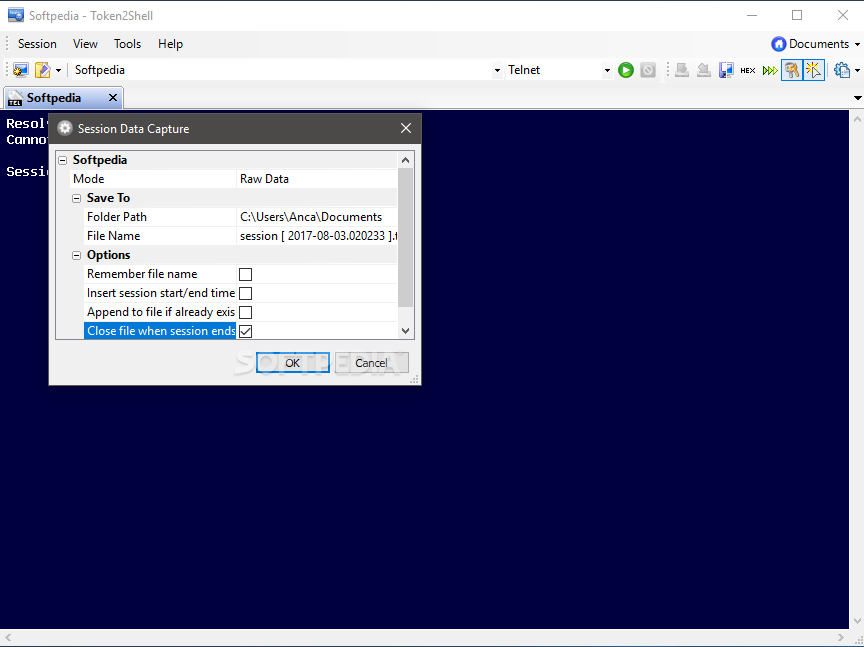Open the Help menu
864x647 pixels.
(170, 44)
